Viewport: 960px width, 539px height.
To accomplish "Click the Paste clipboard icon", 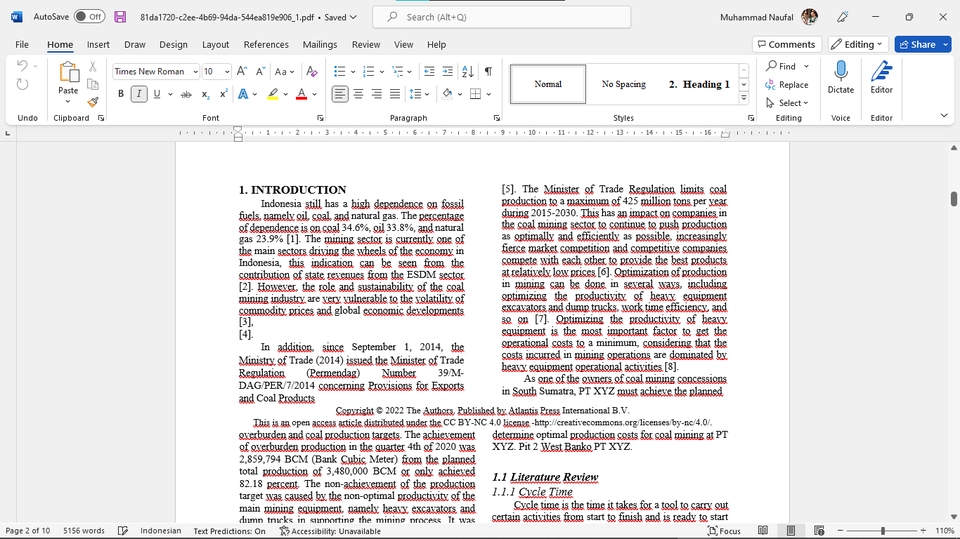I will 69,72.
